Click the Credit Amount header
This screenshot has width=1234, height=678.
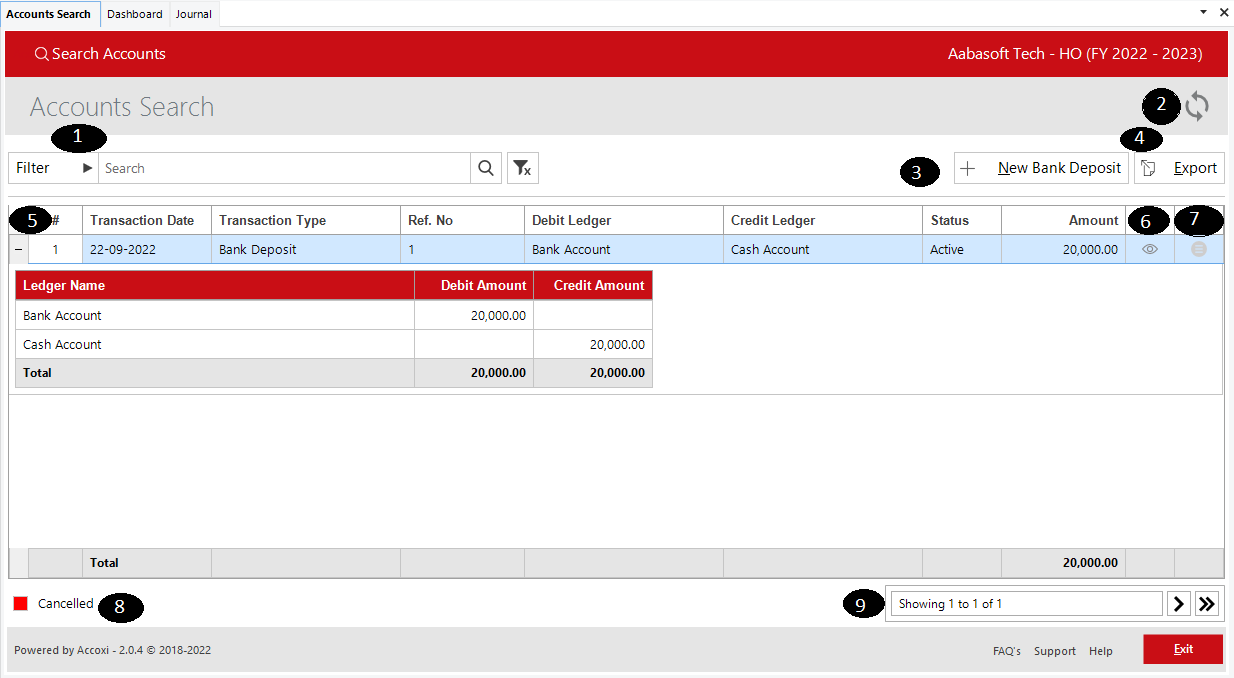[x=593, y=285]
